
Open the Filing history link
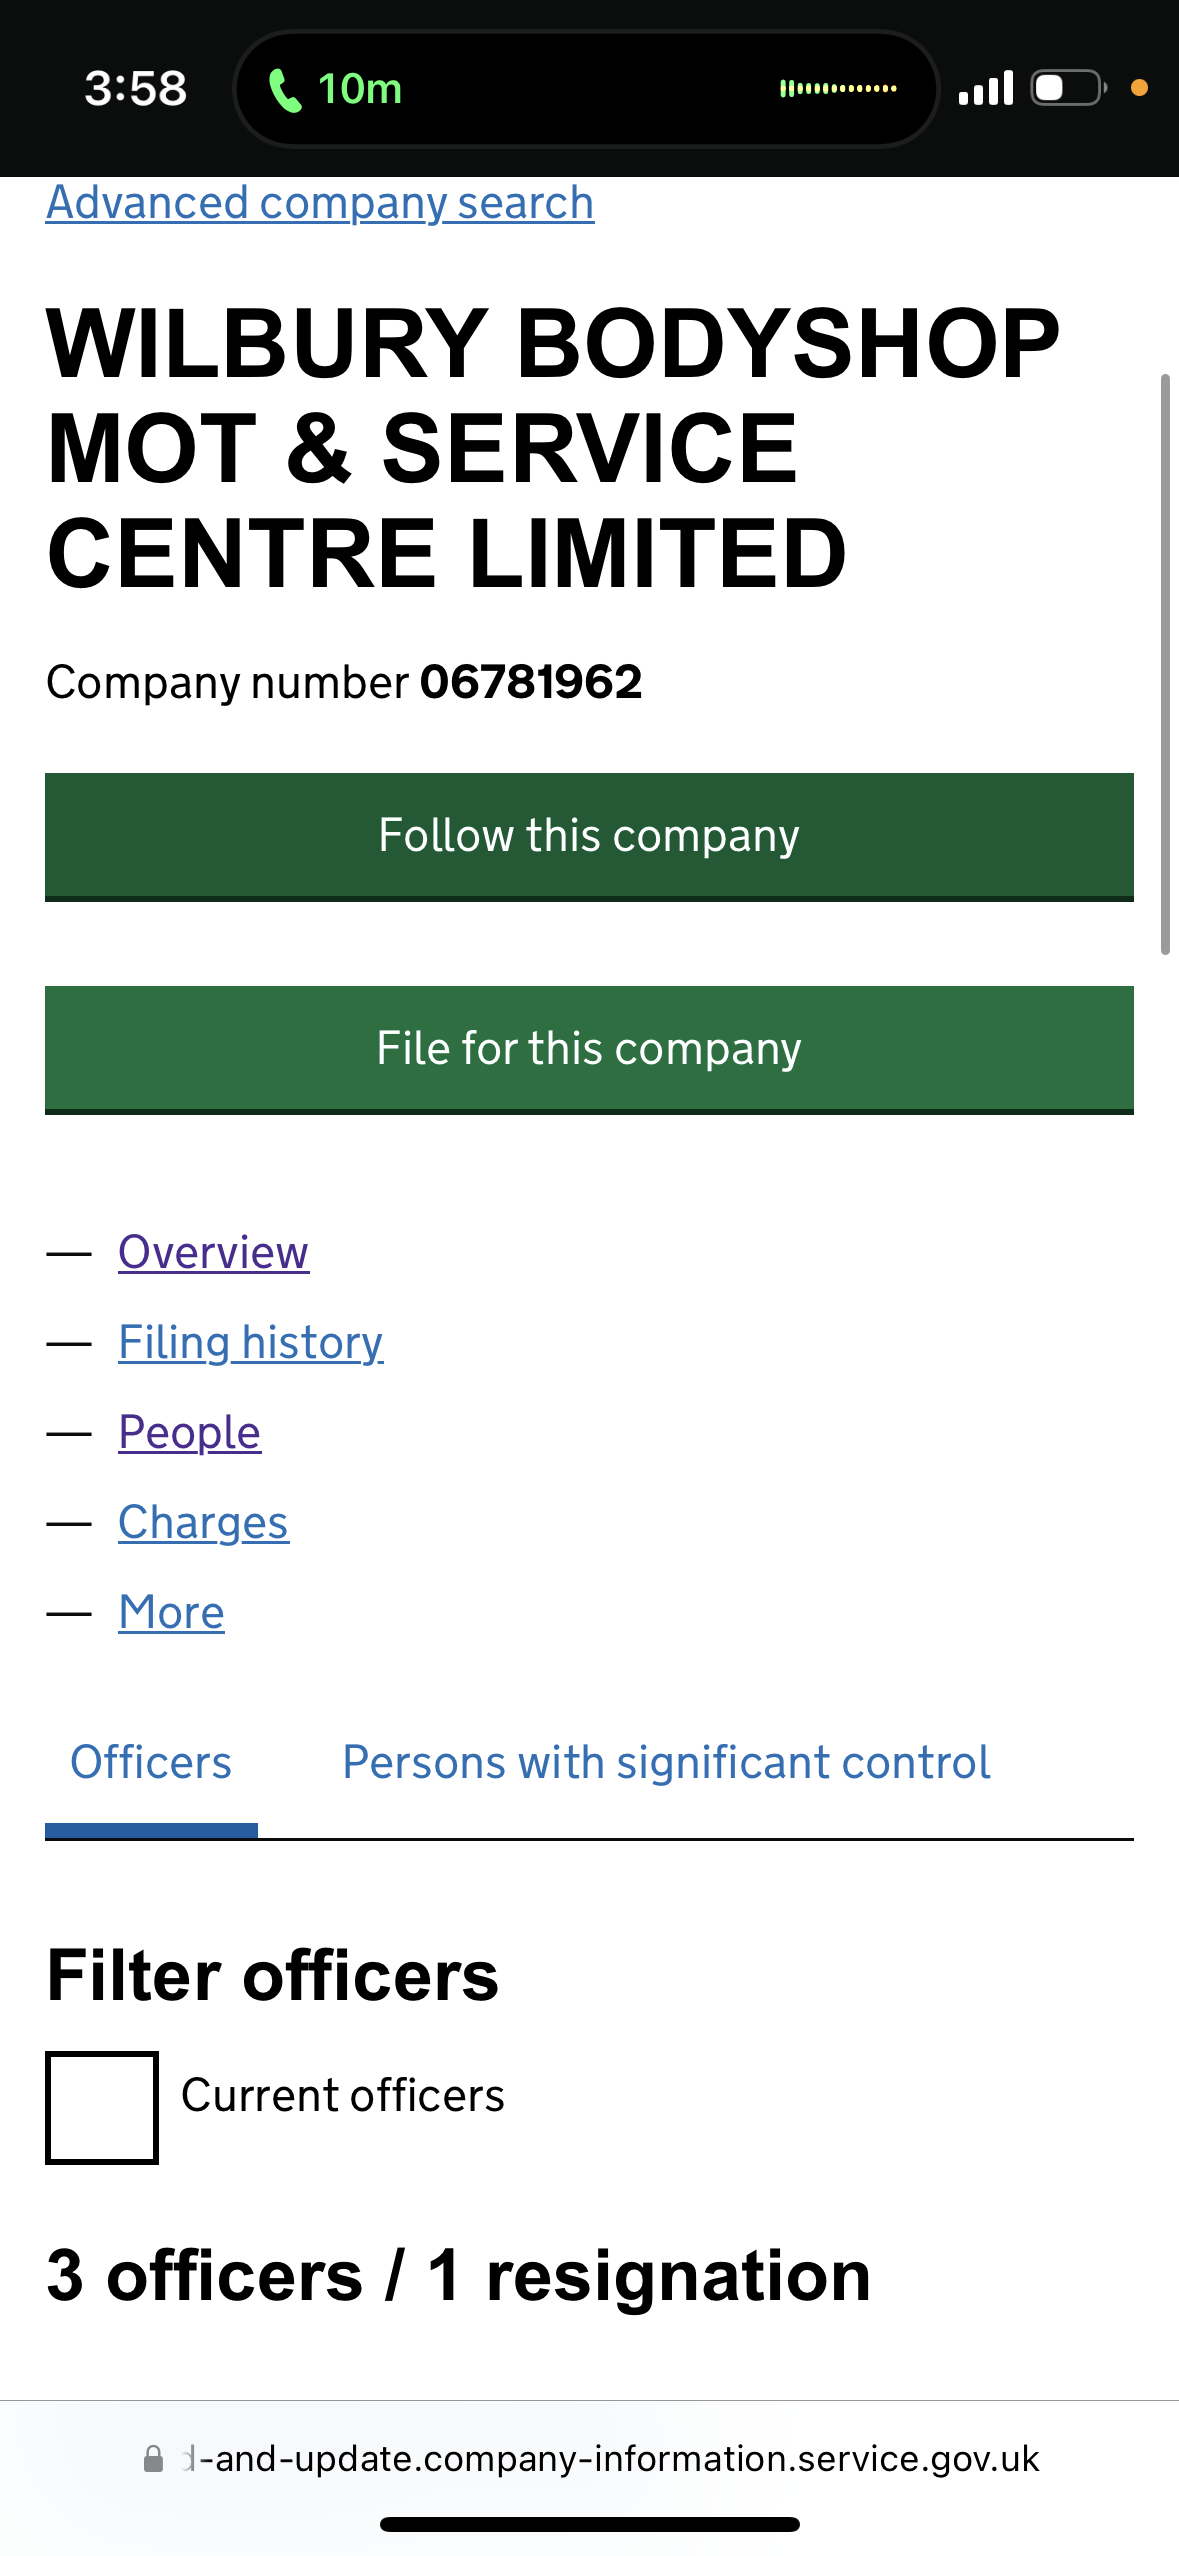tap(250, 1342)
